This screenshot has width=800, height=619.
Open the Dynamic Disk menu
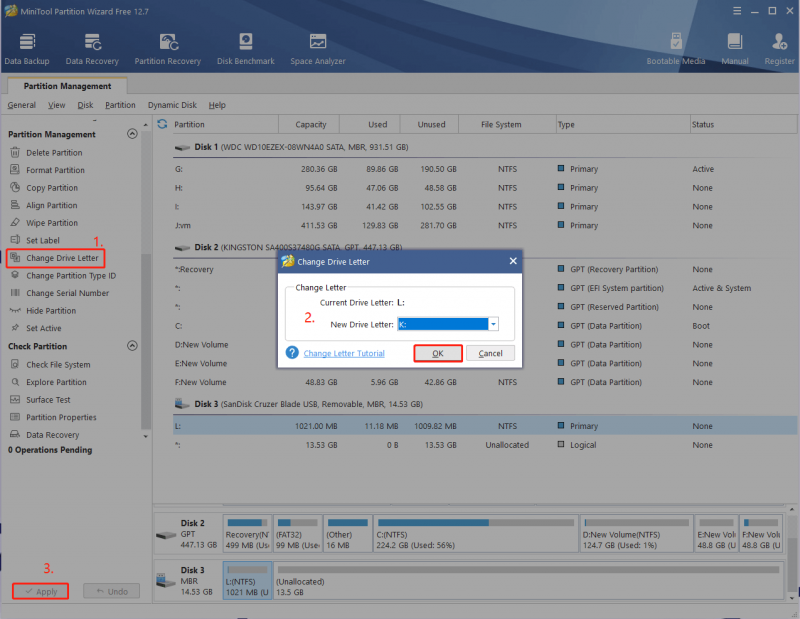tap(172, 105)
